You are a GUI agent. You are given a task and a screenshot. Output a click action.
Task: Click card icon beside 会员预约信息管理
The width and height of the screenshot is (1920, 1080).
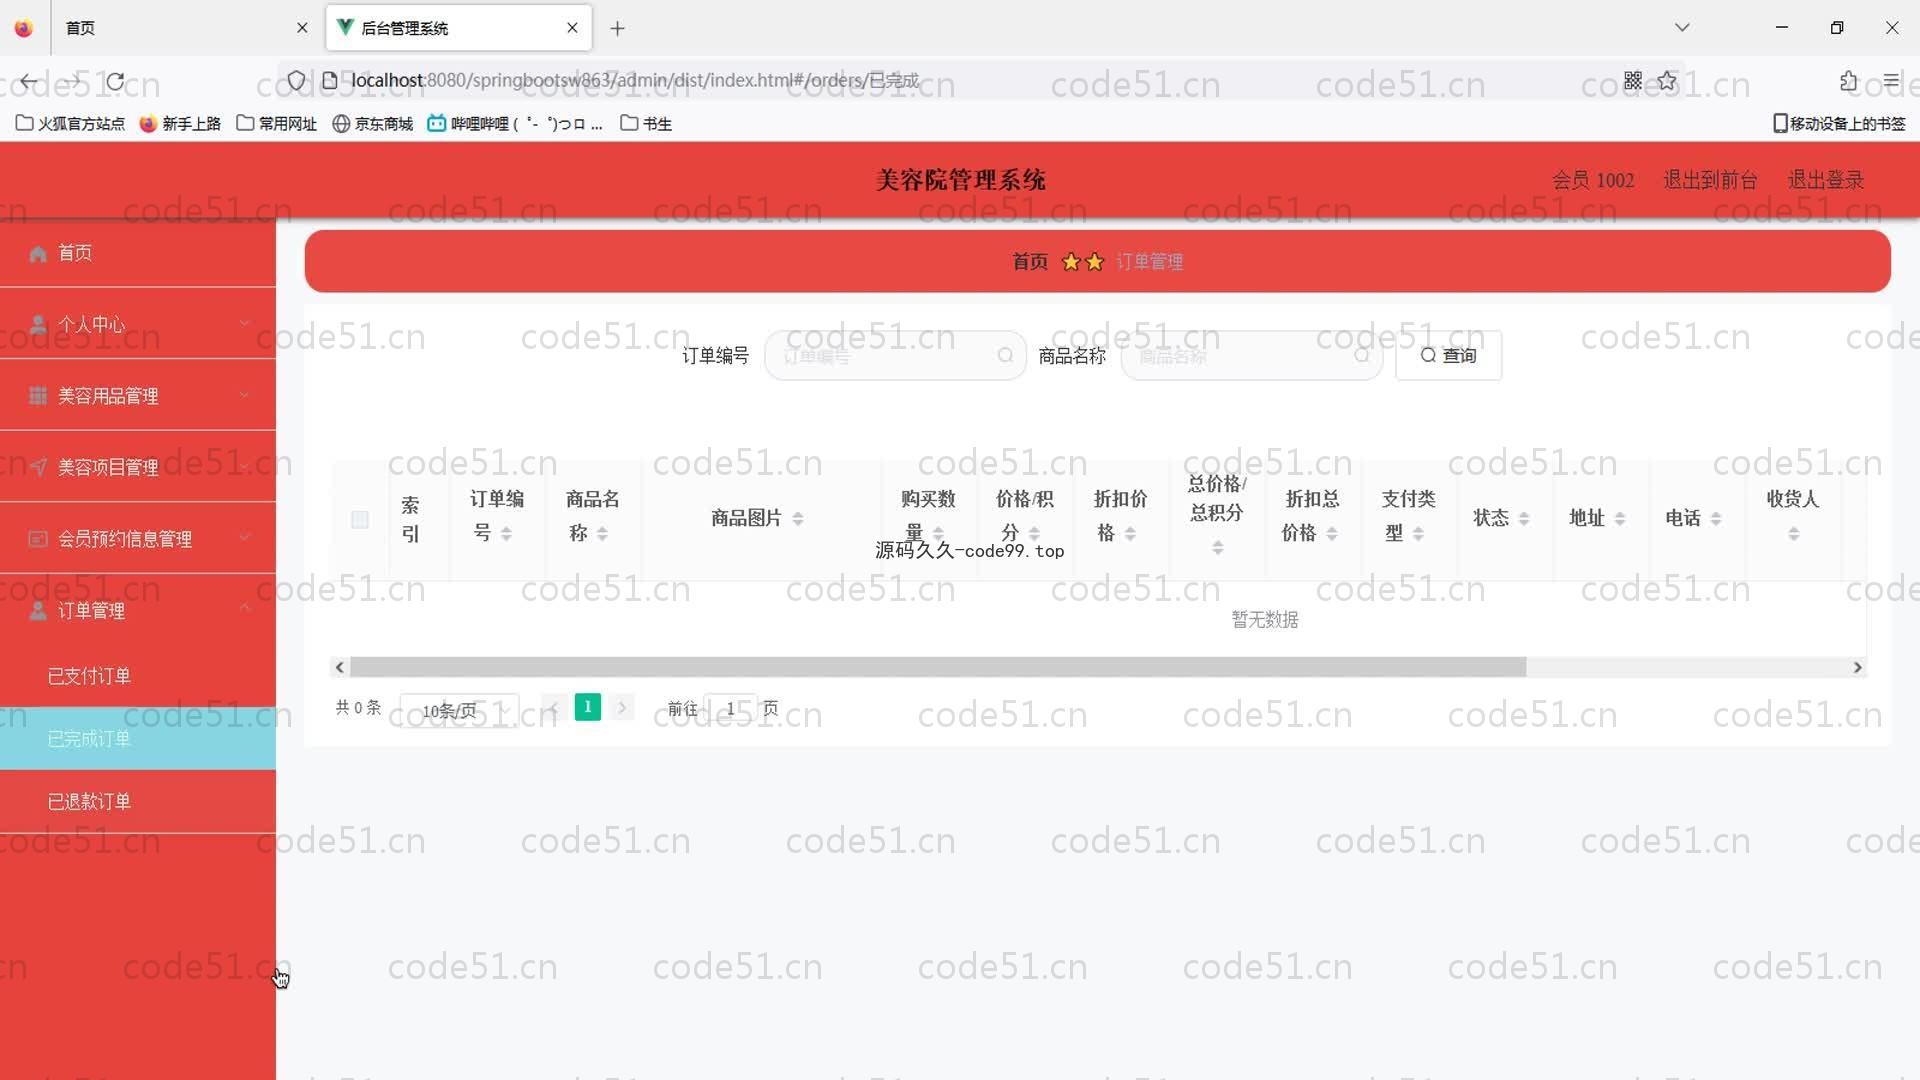tap(38, 539)
